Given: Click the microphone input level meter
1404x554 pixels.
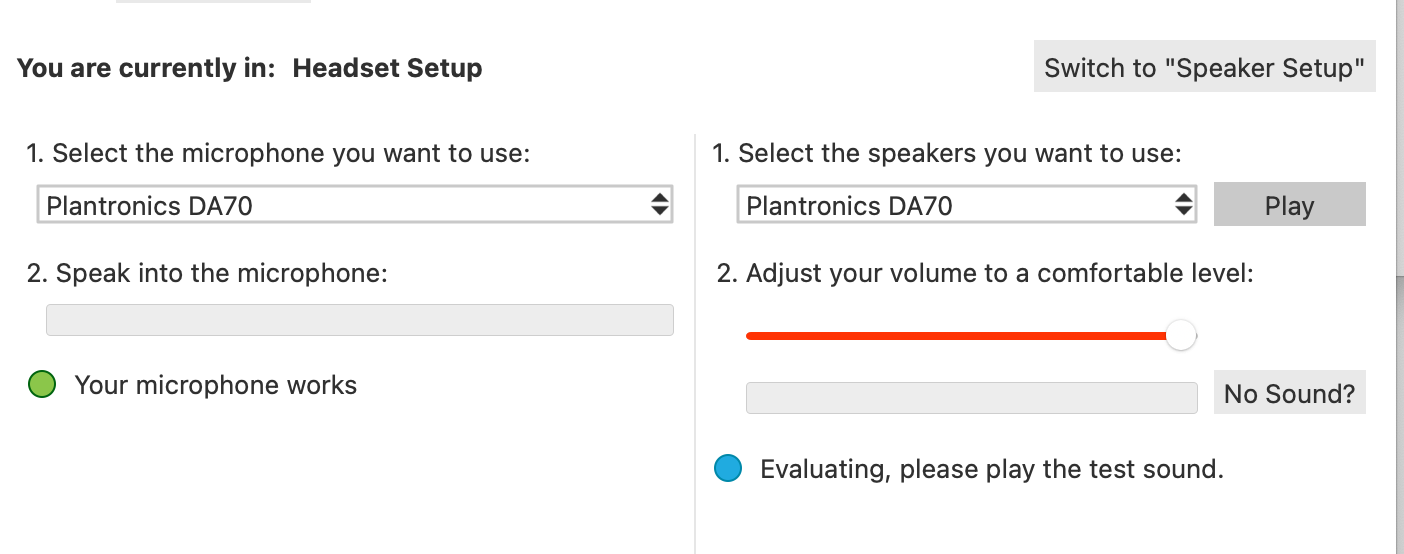Looking at the screenshot, I should pos(360,320).
